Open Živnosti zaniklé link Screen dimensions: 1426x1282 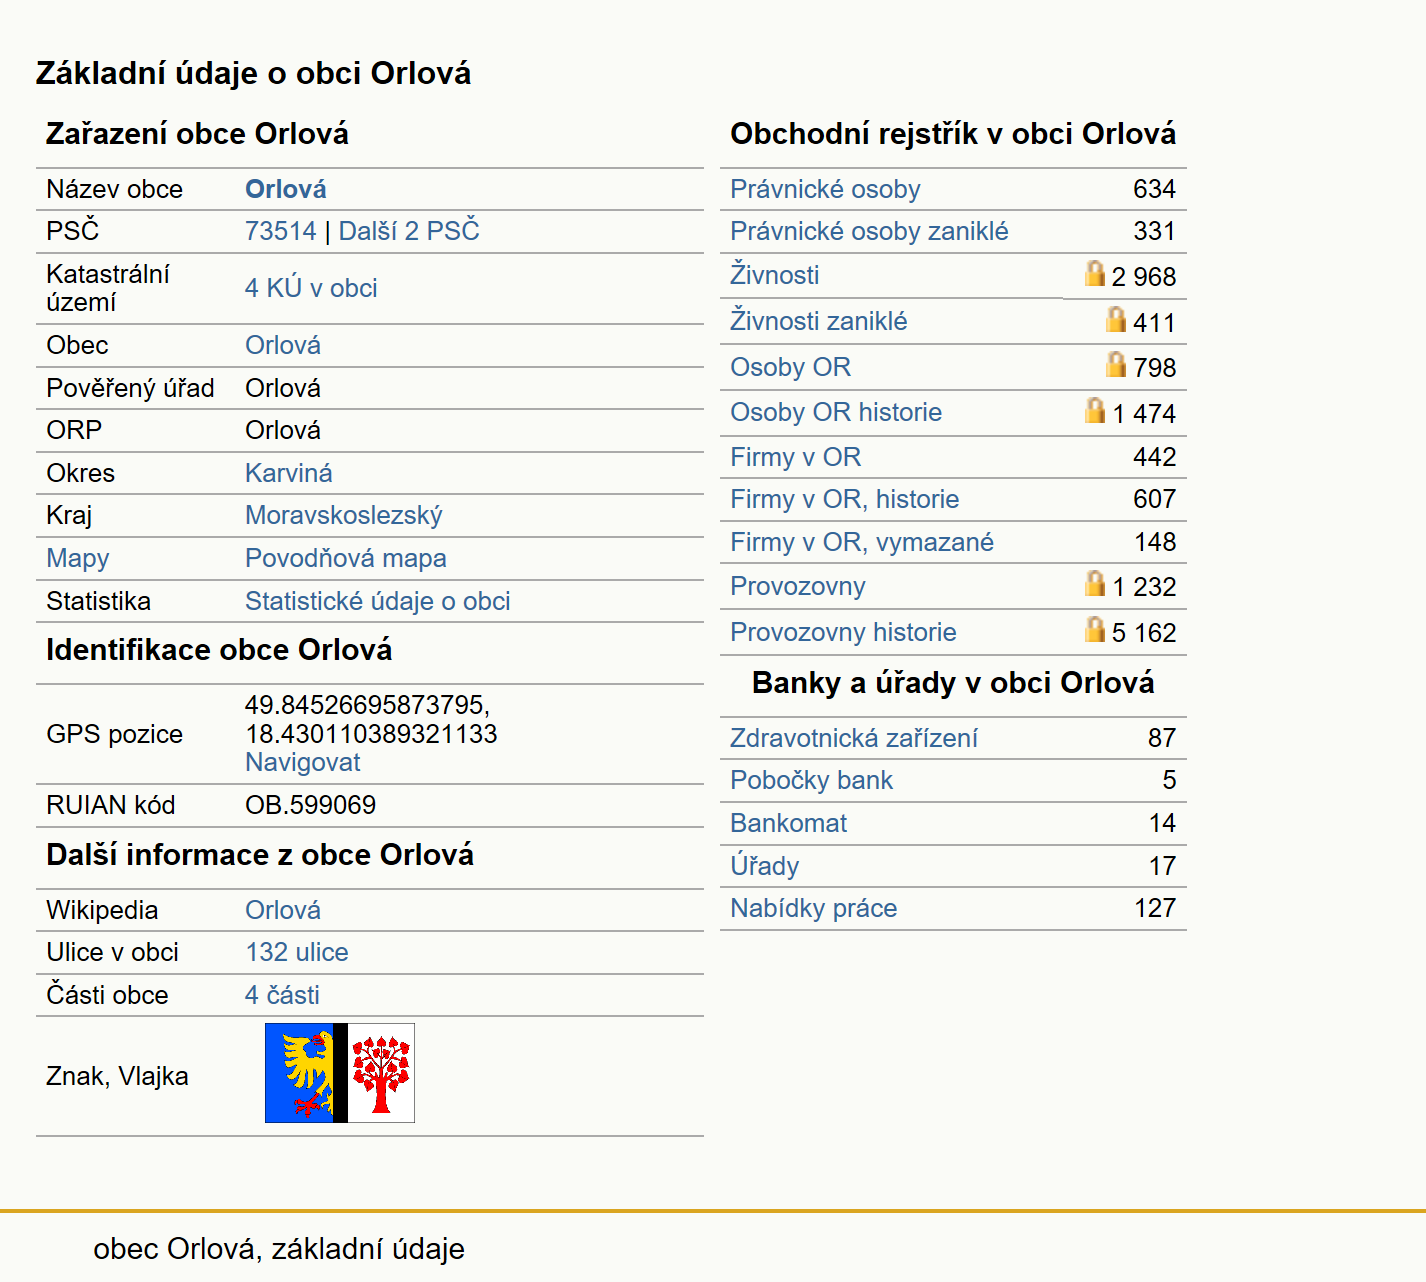tap(819, 321)
